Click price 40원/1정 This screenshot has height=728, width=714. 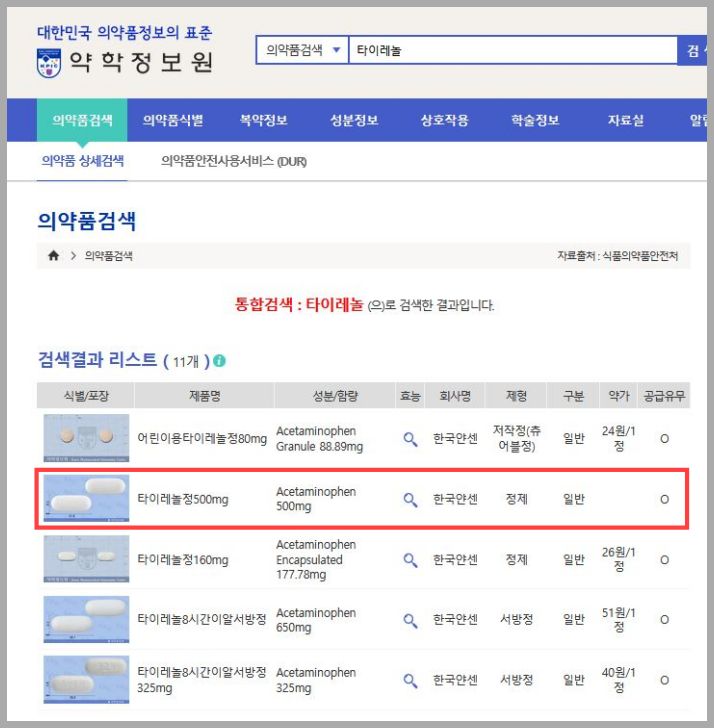tap(618, 680)
